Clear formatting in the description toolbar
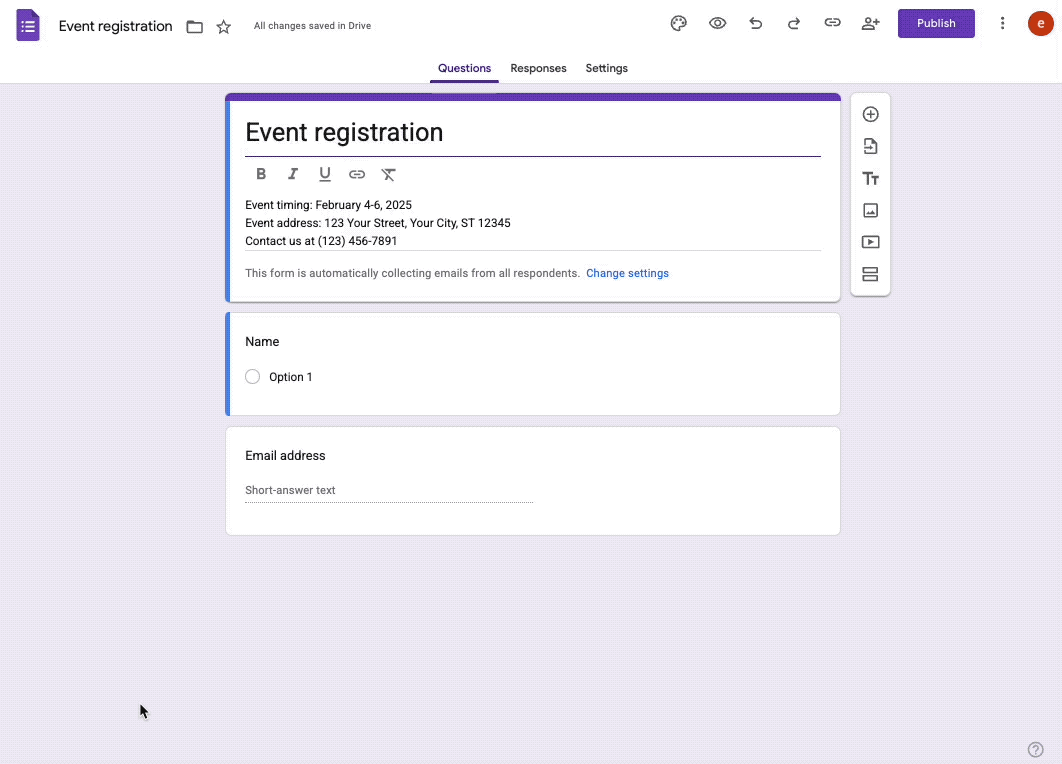This screenshot has height=764, width=1062. tap(389, 174)
